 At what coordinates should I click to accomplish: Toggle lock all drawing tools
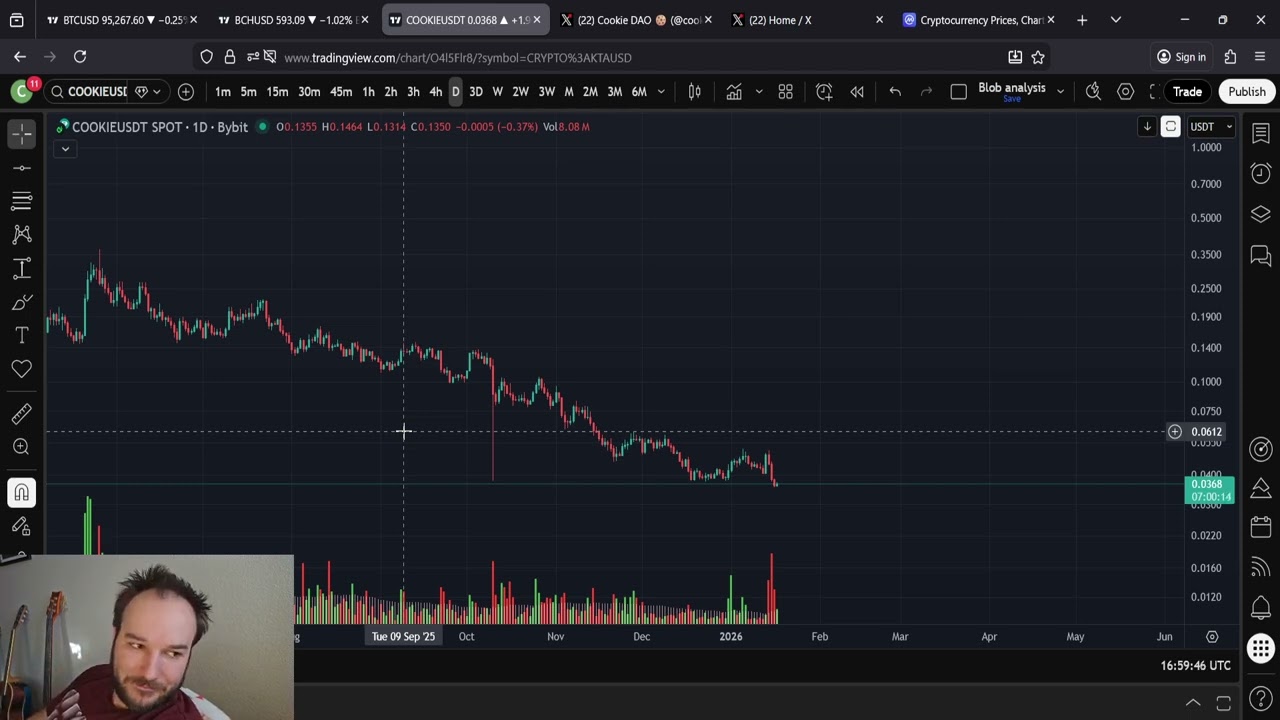coord(22,526)
